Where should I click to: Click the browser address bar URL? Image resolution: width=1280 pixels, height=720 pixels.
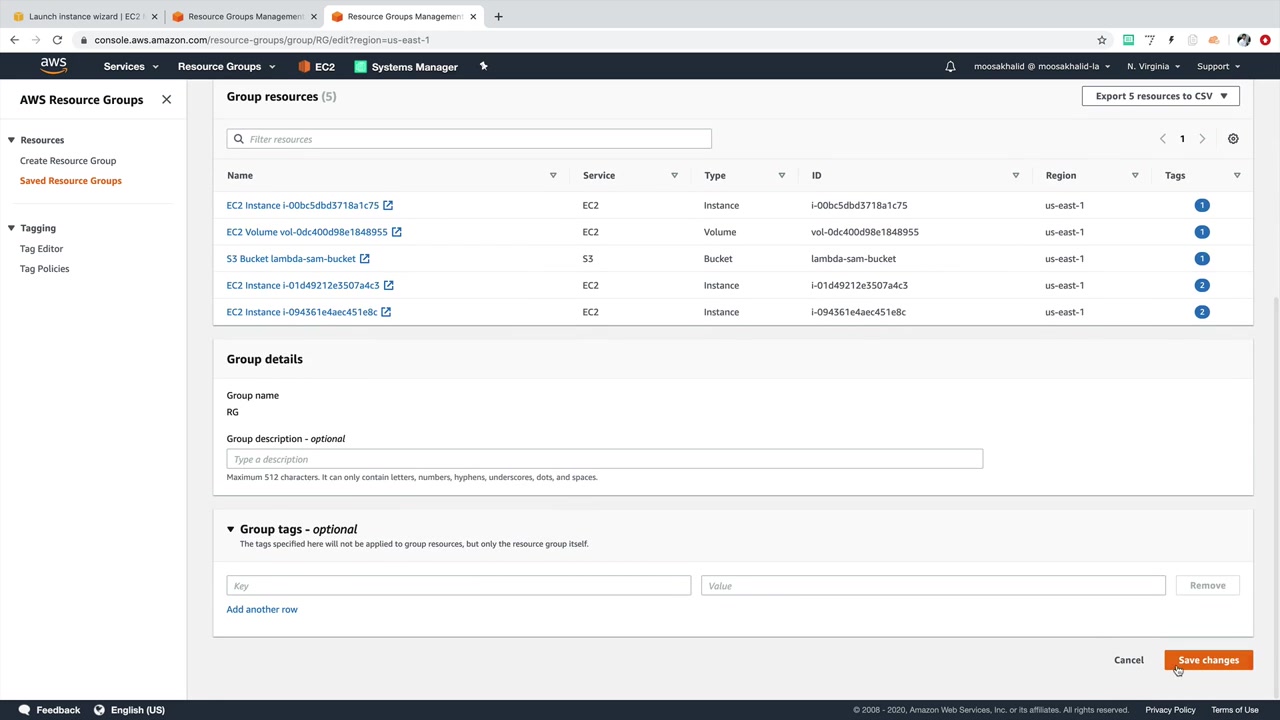point(262,40)
